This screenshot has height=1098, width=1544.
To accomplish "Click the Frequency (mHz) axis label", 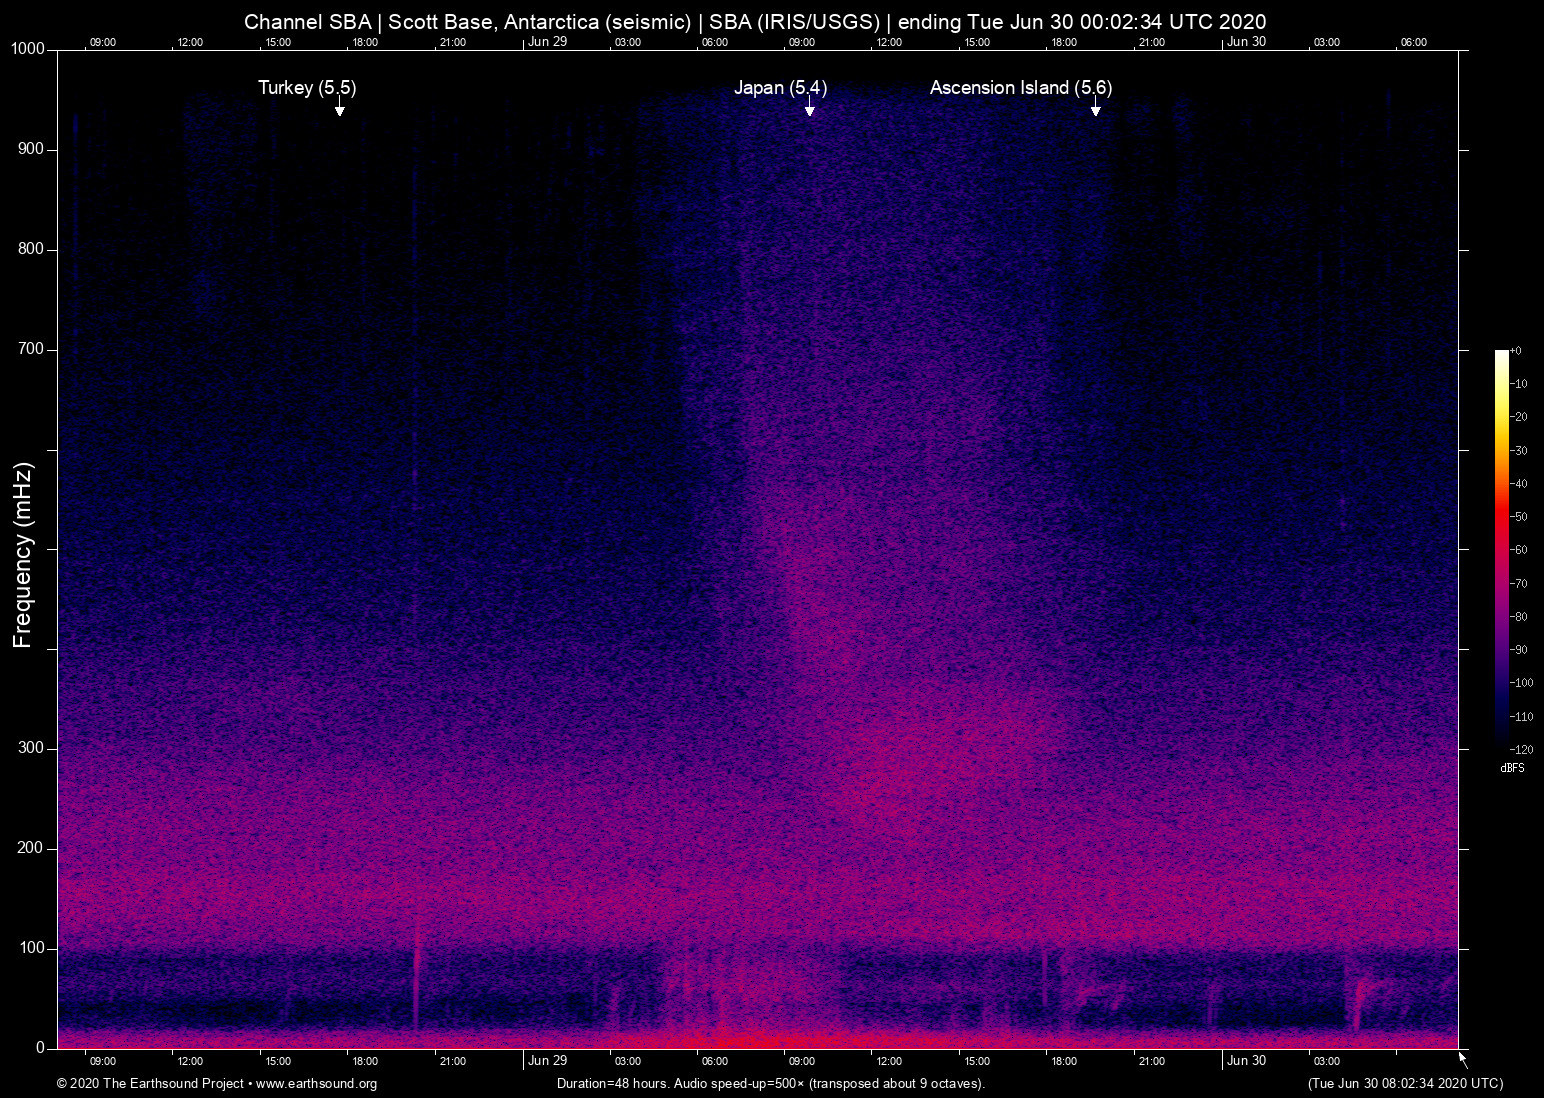I will [23, 555].
